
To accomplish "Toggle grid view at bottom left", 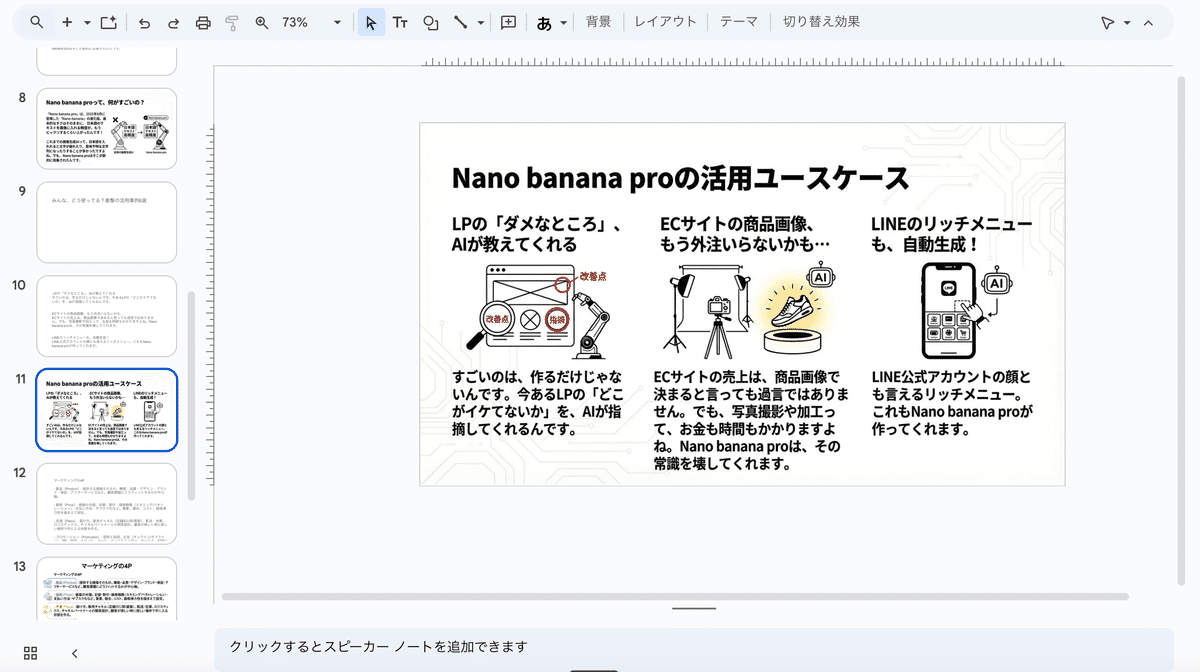I will [30, 653].
